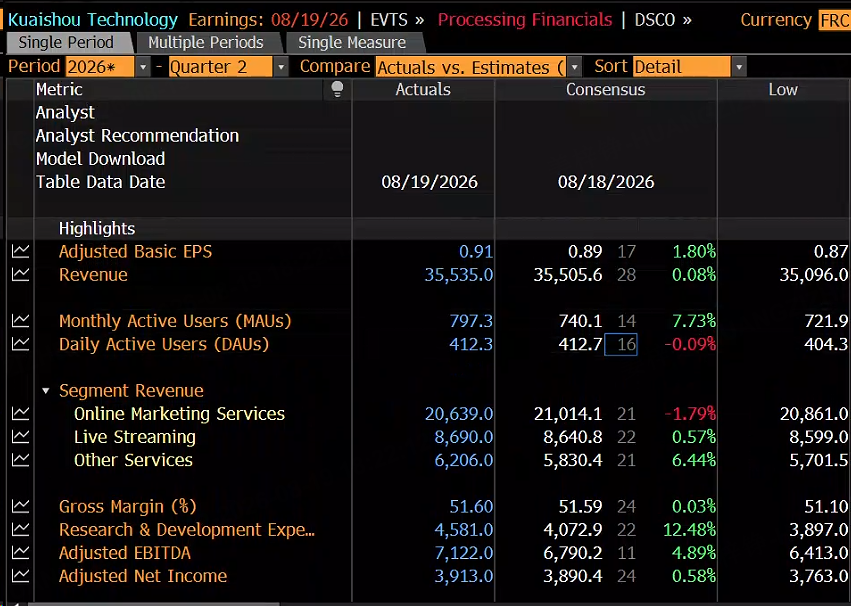Open the Sort Detail dropdown

(739, 67)
